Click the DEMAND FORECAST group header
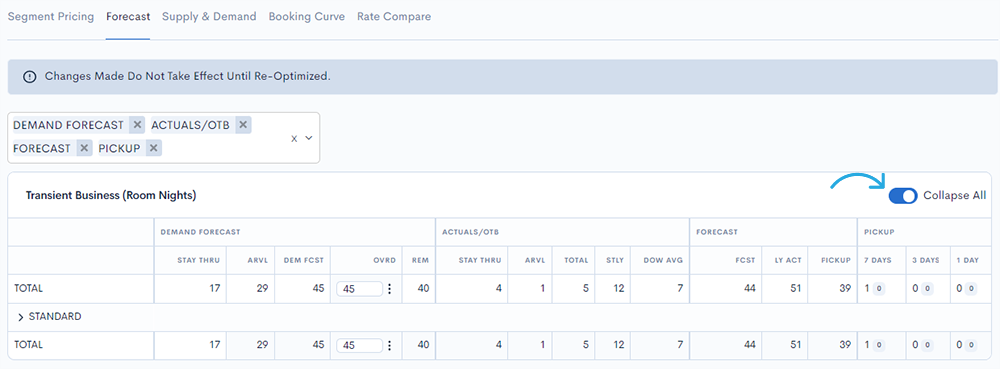The image size is (1000, 369). point(200,233)
